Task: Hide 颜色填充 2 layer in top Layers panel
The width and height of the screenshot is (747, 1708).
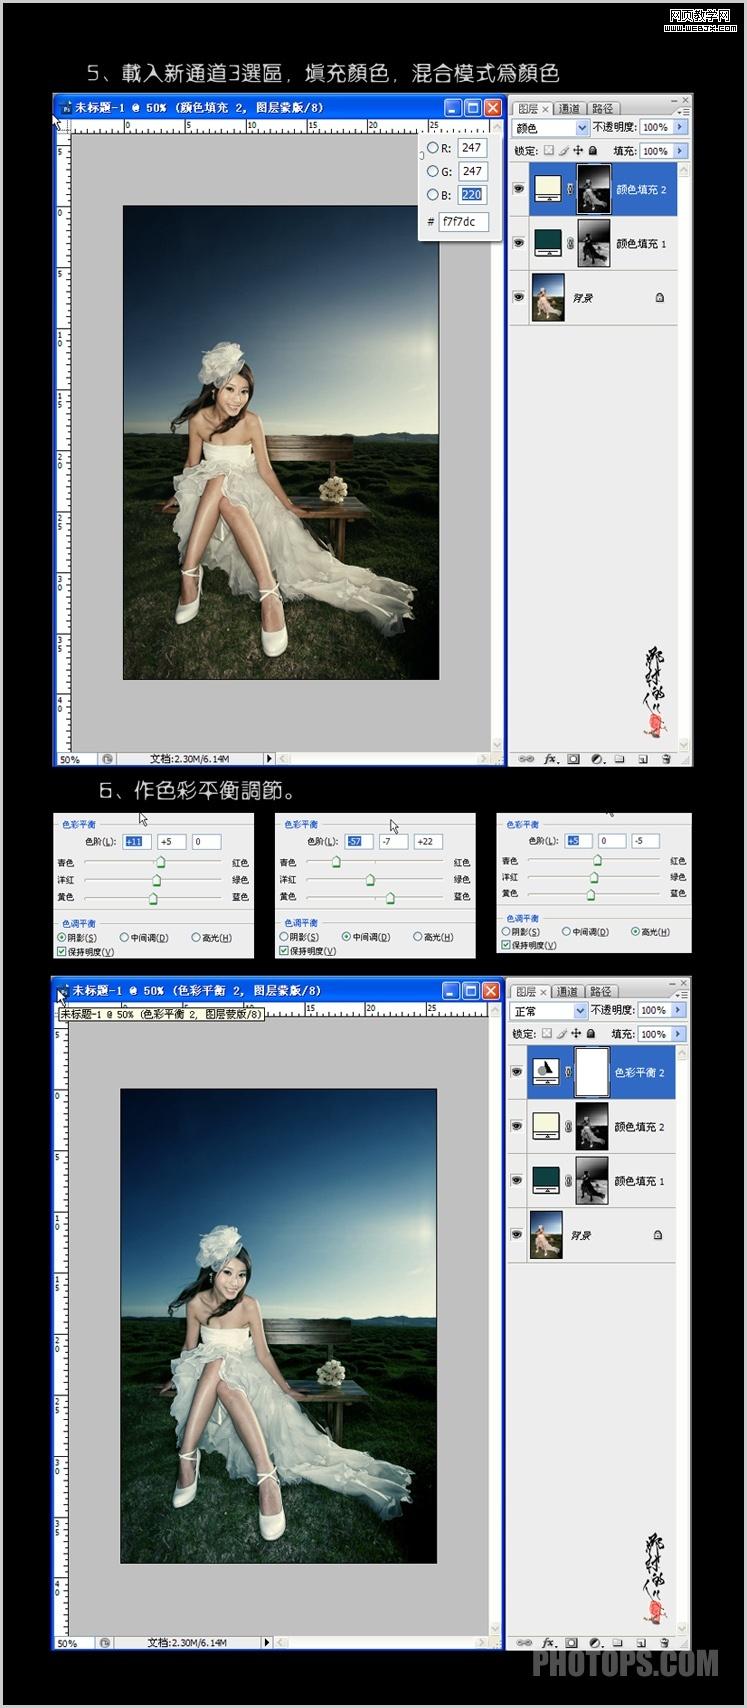Action: 518,189
